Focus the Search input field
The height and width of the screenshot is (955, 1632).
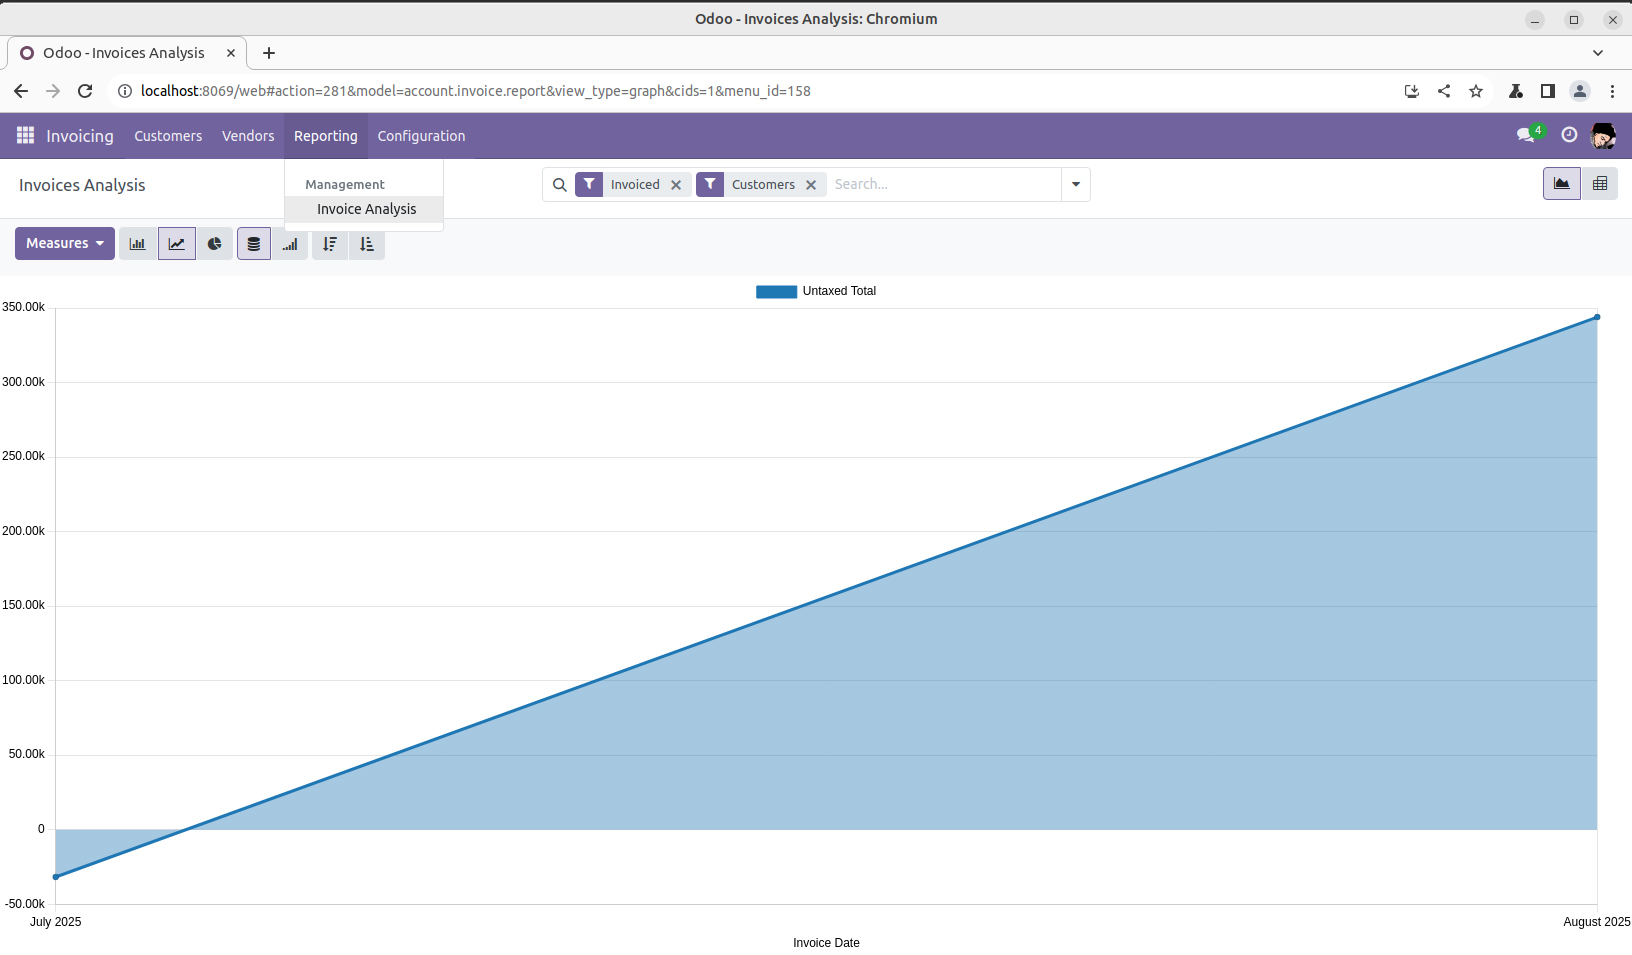tap(940, 184)
